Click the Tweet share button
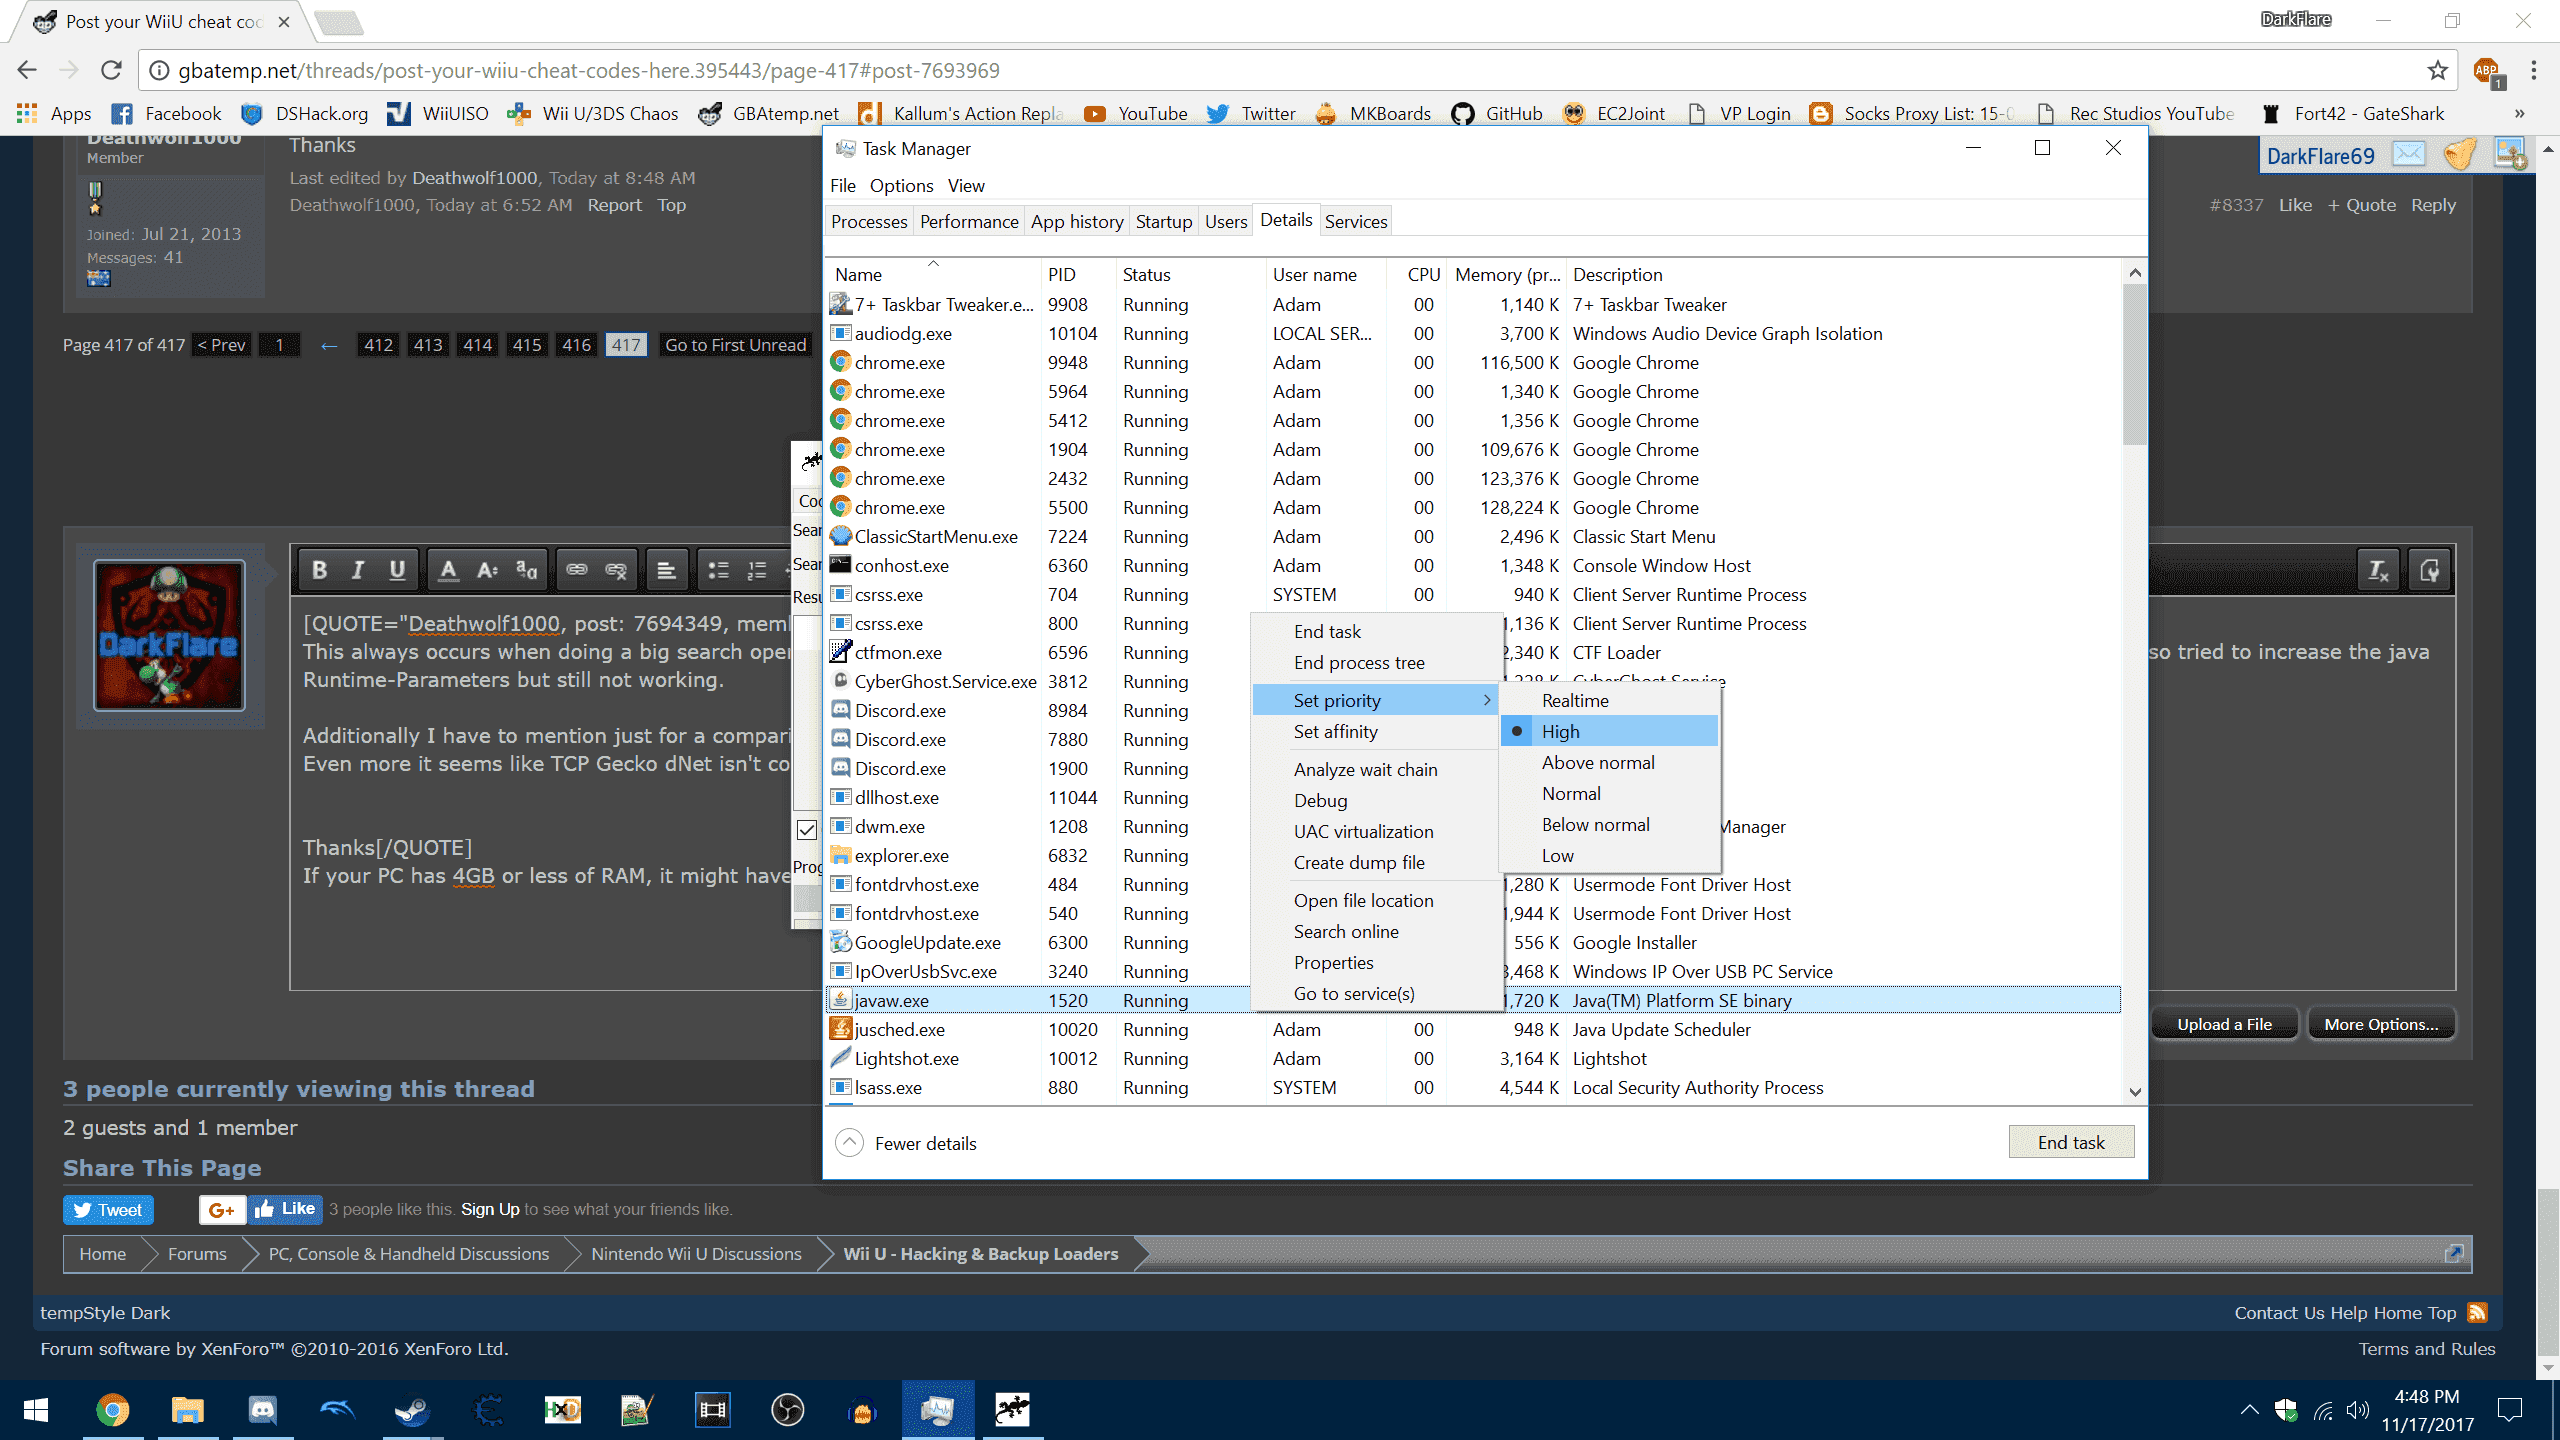Viewport: 2560px width, 1440px height. (x=109, y=1210)
